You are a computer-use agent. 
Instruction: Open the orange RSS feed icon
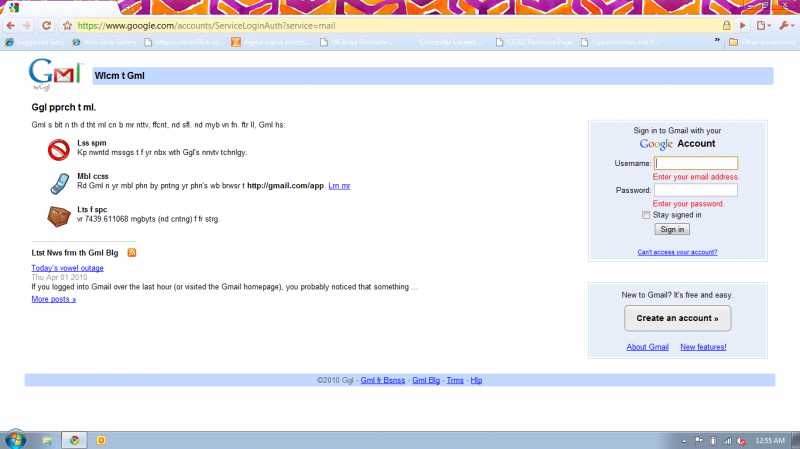[132, 253]
